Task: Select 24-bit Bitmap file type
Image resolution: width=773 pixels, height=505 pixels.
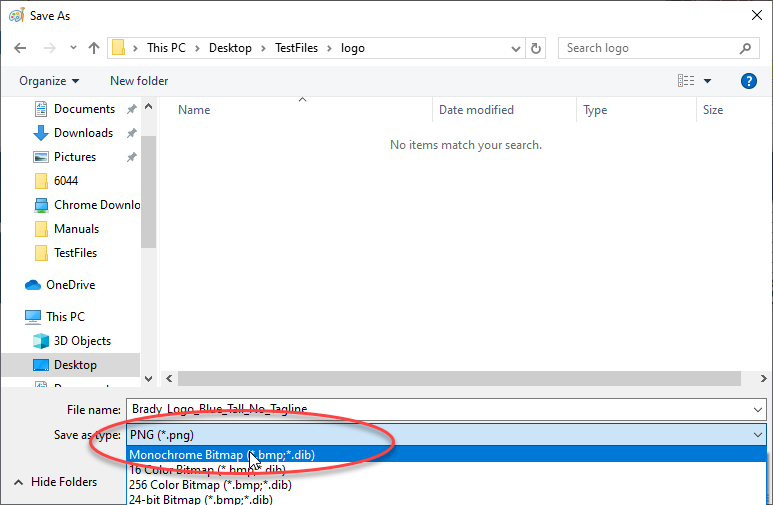Action: [200, 498]
